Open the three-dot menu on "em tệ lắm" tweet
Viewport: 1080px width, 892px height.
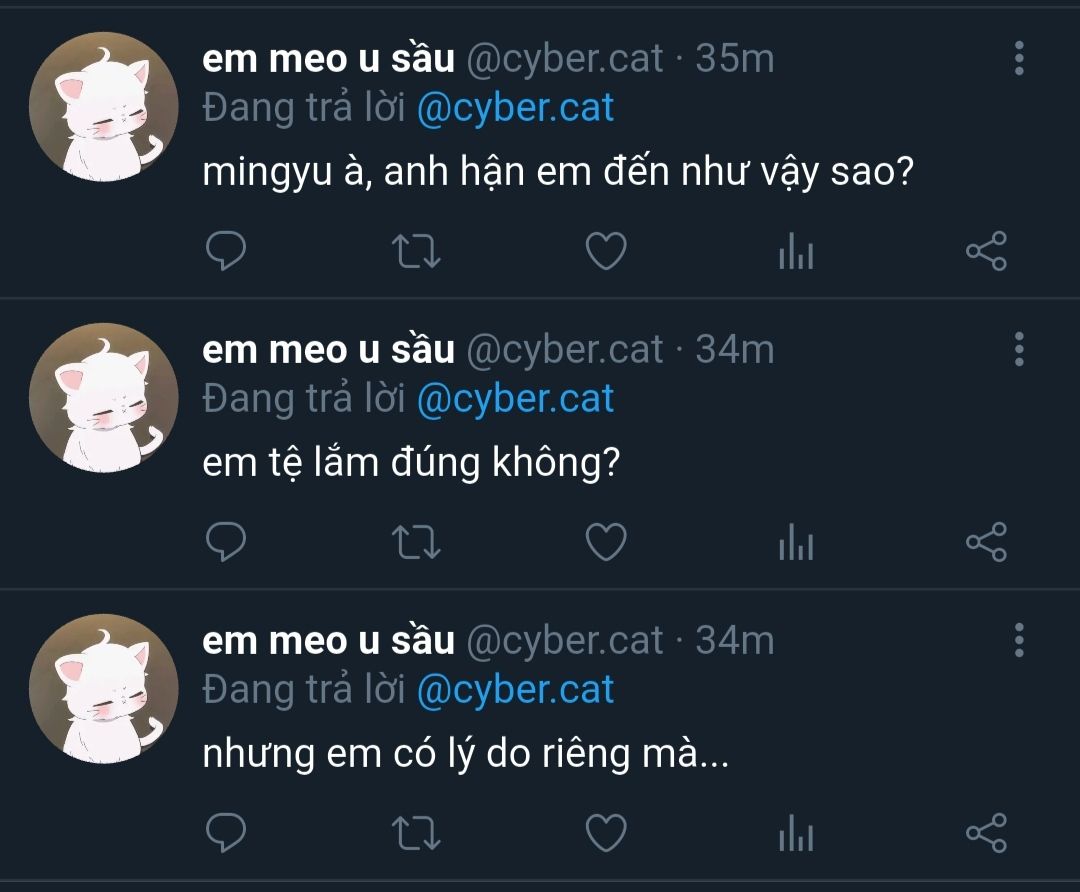click(x=1019, y=349)
